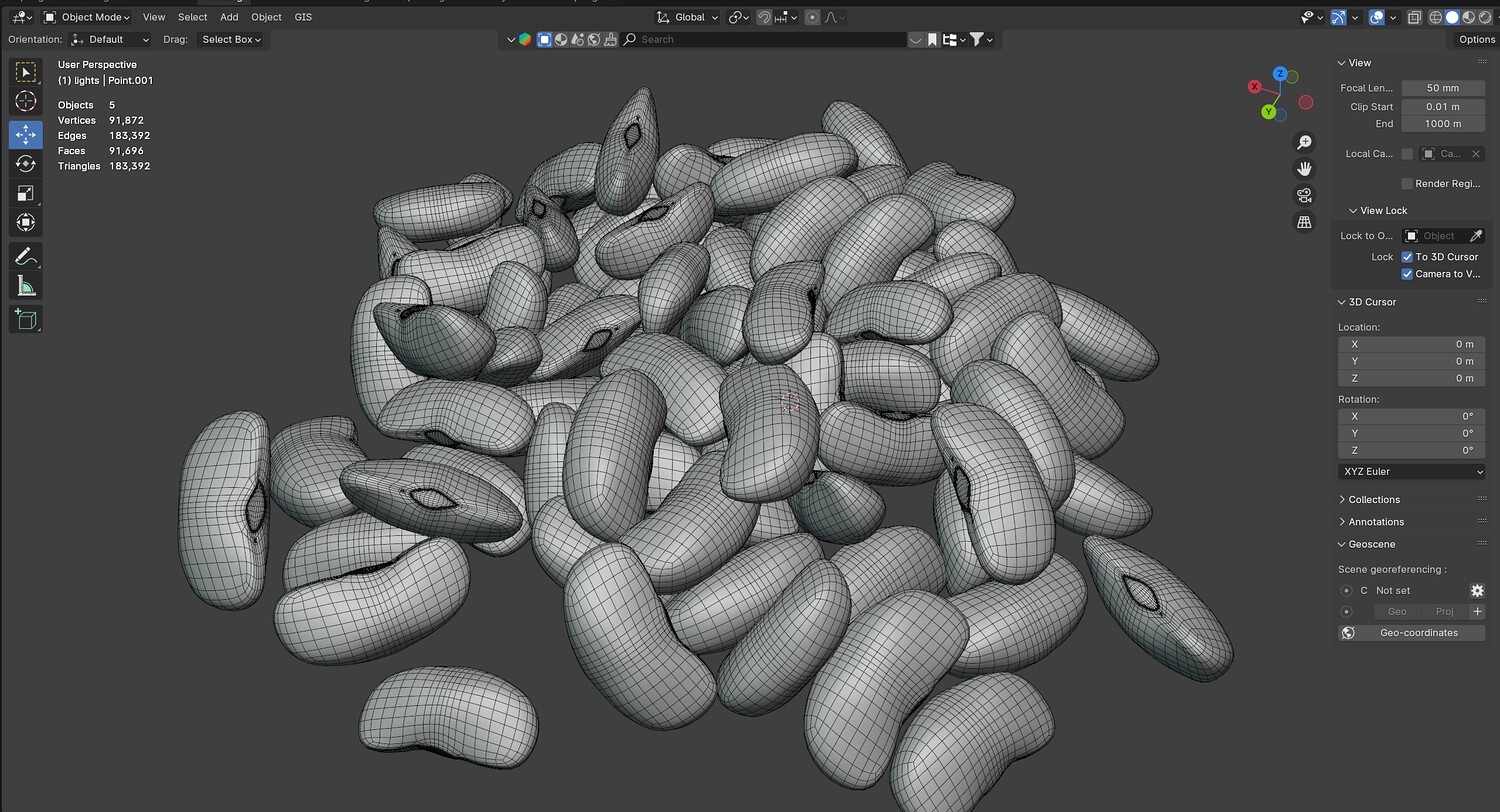Click the zoom viewport magnifier icon
This screenshot has width=1500, height=812.
point(1304,142)
